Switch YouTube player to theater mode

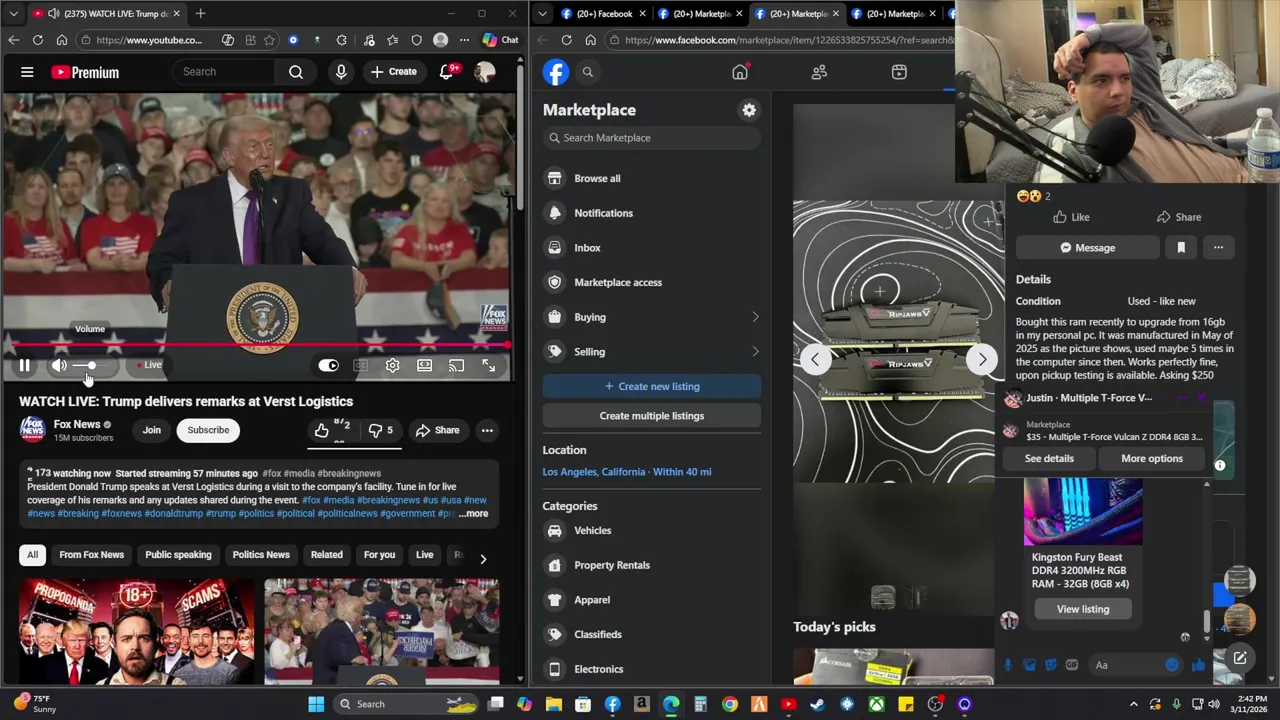(424, 366)
